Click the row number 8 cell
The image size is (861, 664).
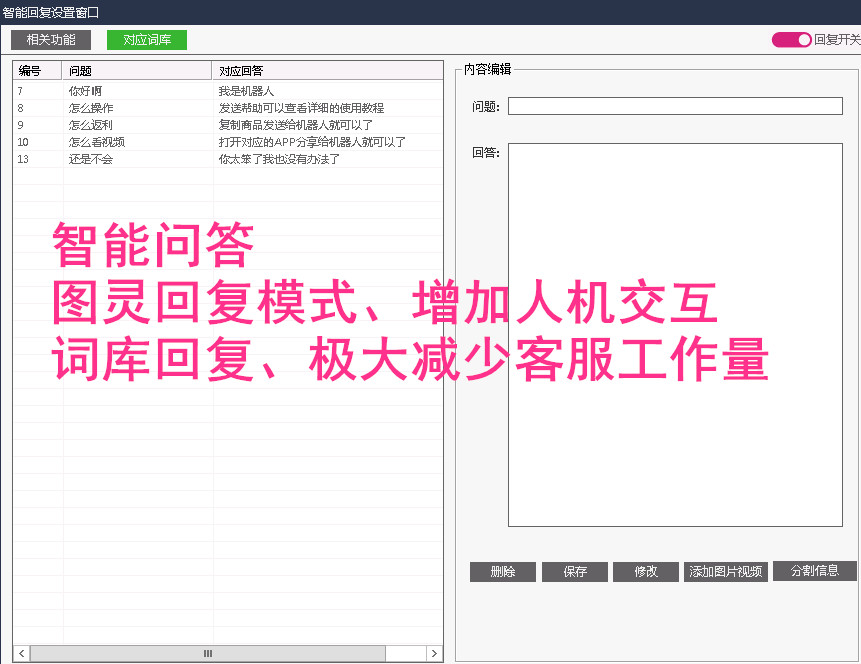(20, 108)
